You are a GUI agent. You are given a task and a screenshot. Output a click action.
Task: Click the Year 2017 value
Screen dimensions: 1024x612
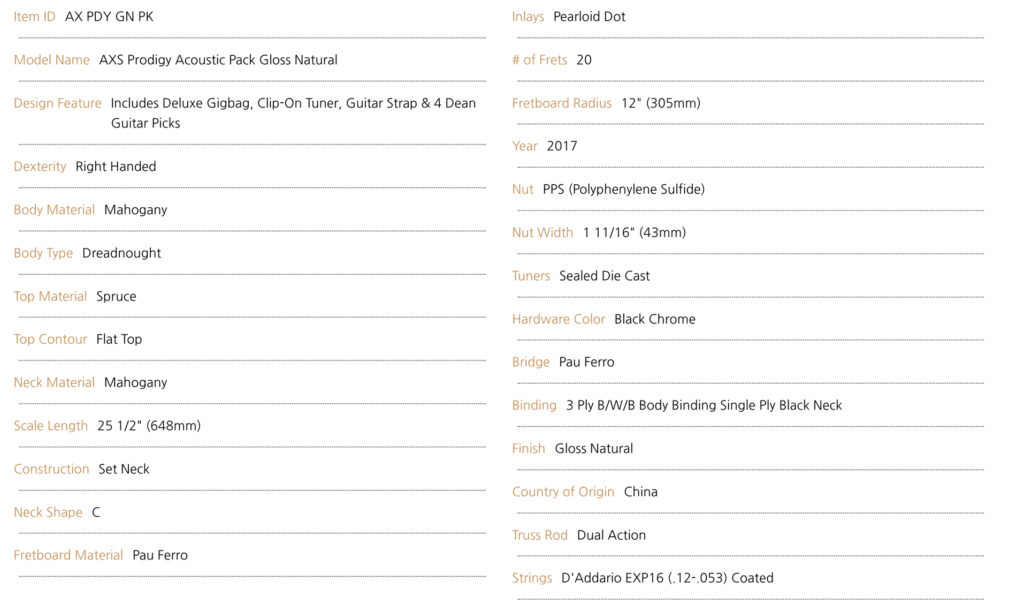tap(562, 146)
